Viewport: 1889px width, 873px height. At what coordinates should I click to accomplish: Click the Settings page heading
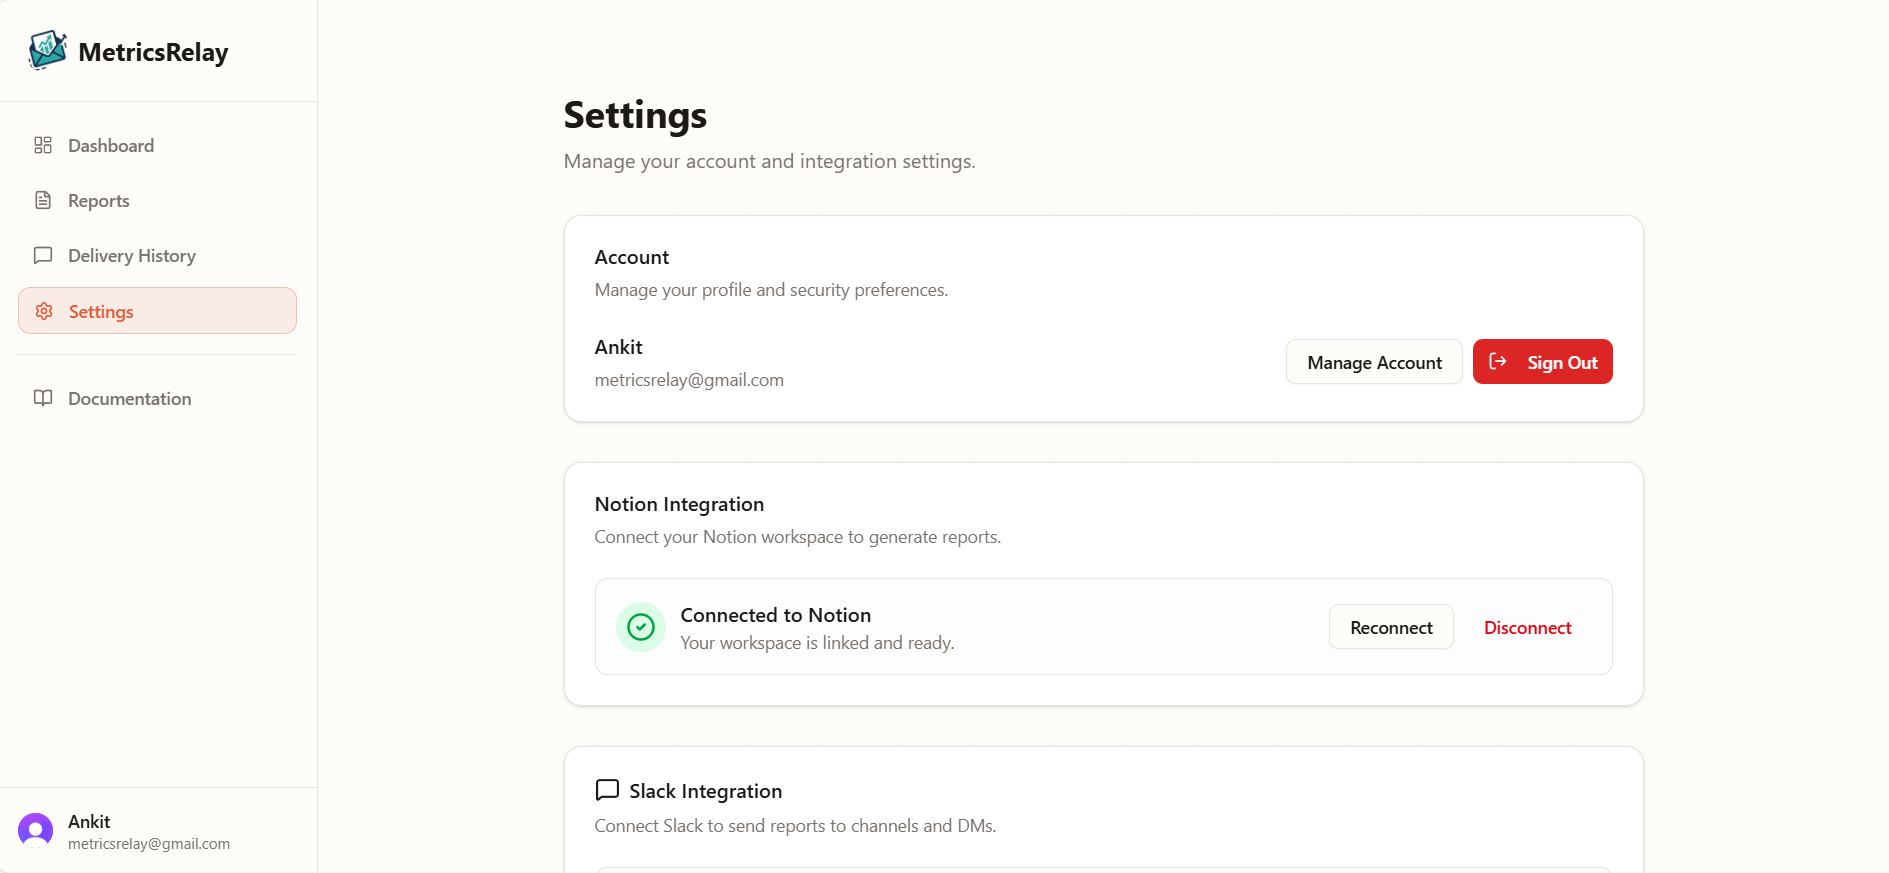[x=635, y=115]
